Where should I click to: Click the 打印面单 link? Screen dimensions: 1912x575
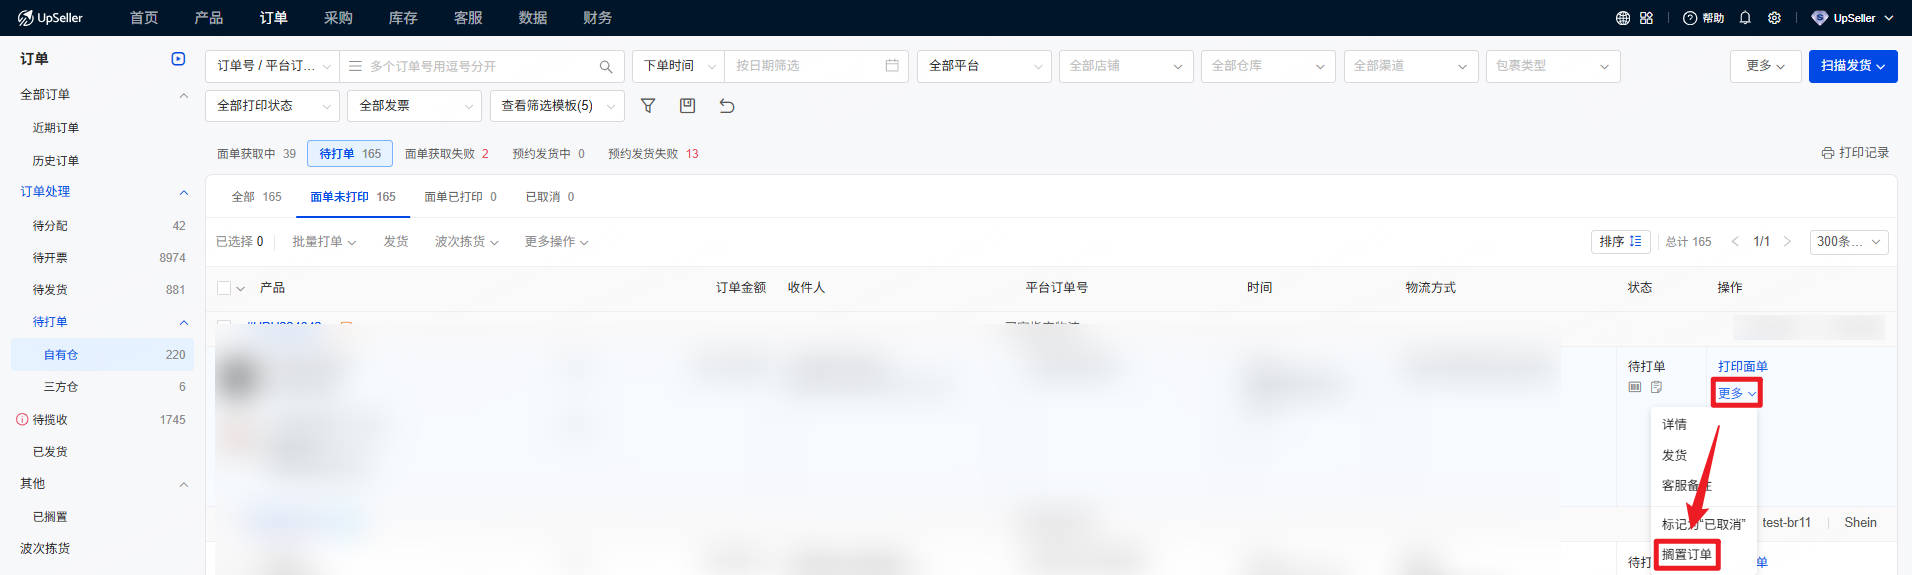1742,366
